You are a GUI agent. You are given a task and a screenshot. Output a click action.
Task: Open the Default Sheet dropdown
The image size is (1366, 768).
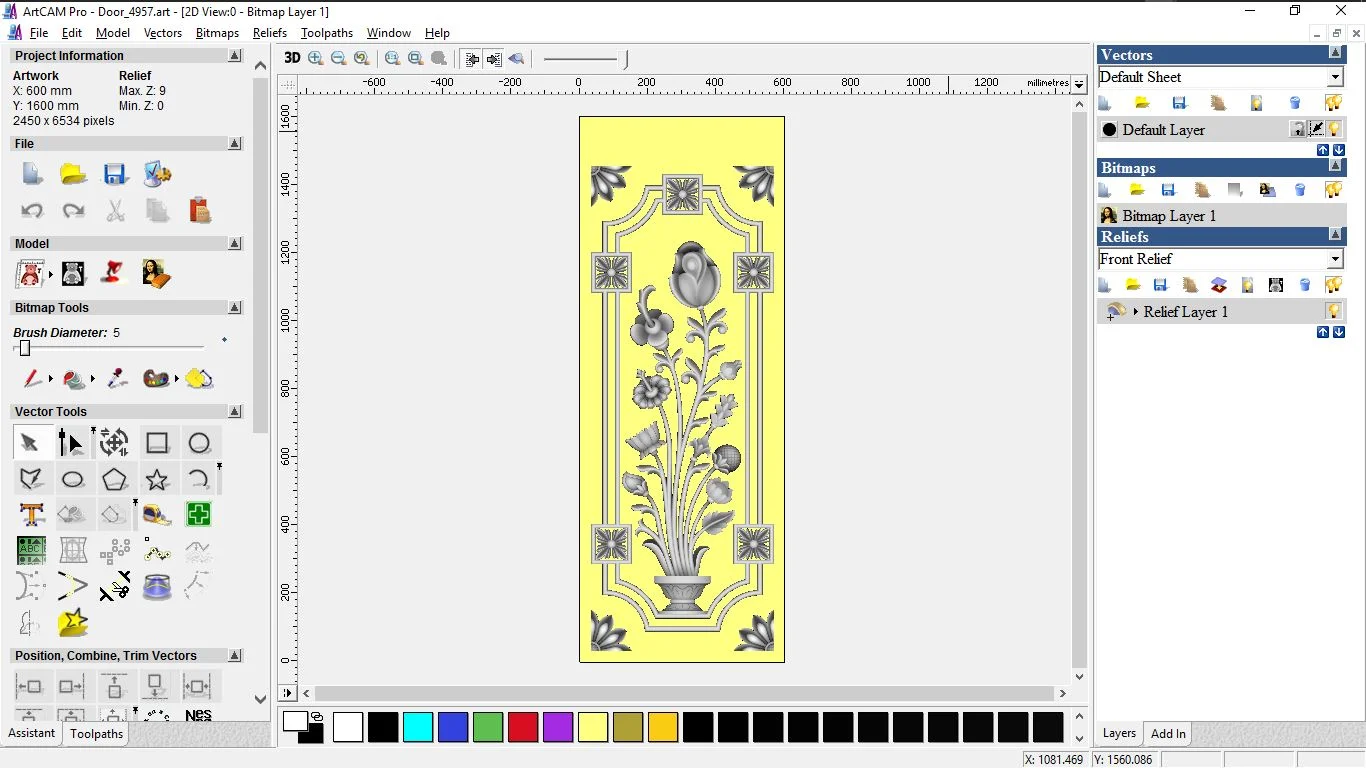(x=1335, y=78)
